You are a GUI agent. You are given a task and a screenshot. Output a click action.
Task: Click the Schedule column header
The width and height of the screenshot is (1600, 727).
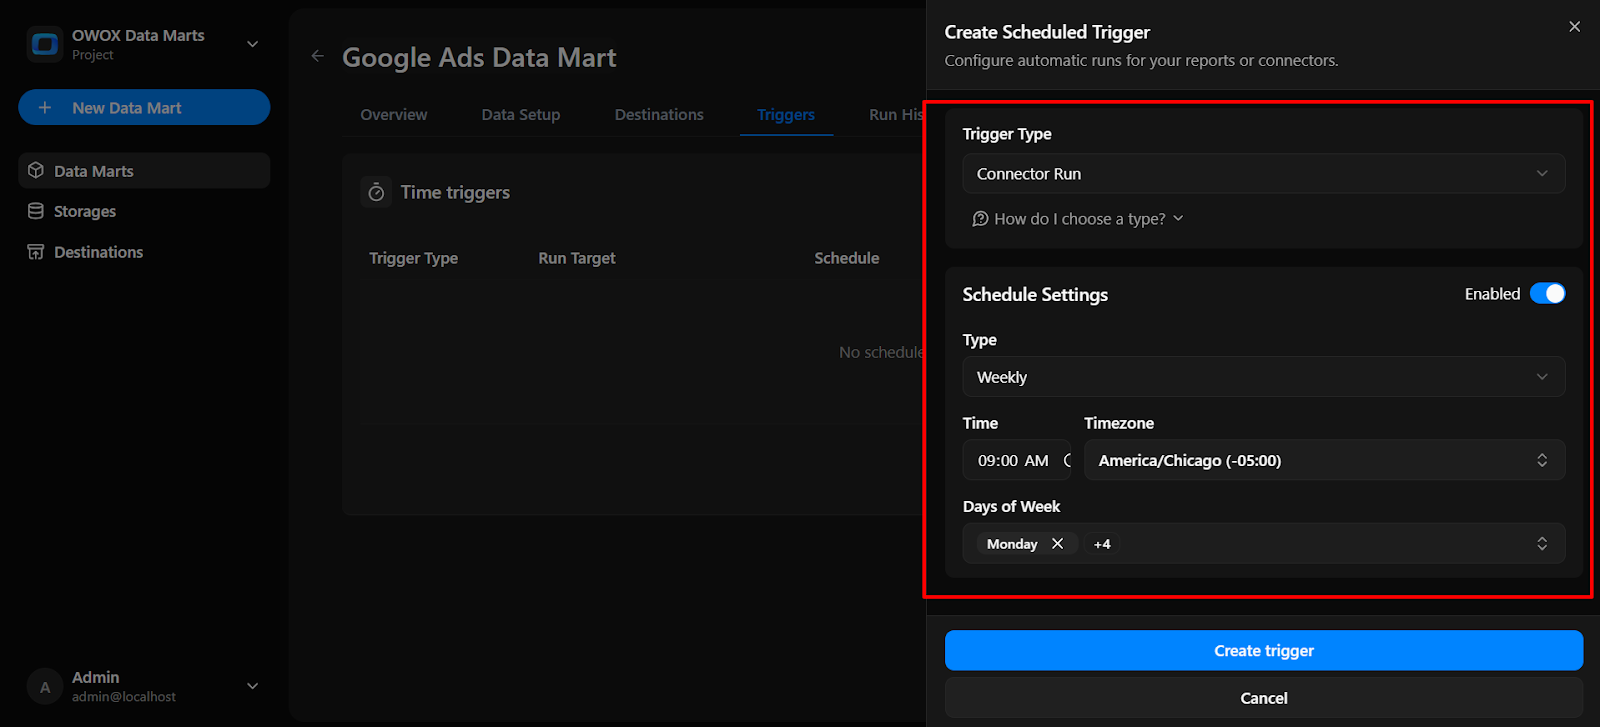(847, 258)
